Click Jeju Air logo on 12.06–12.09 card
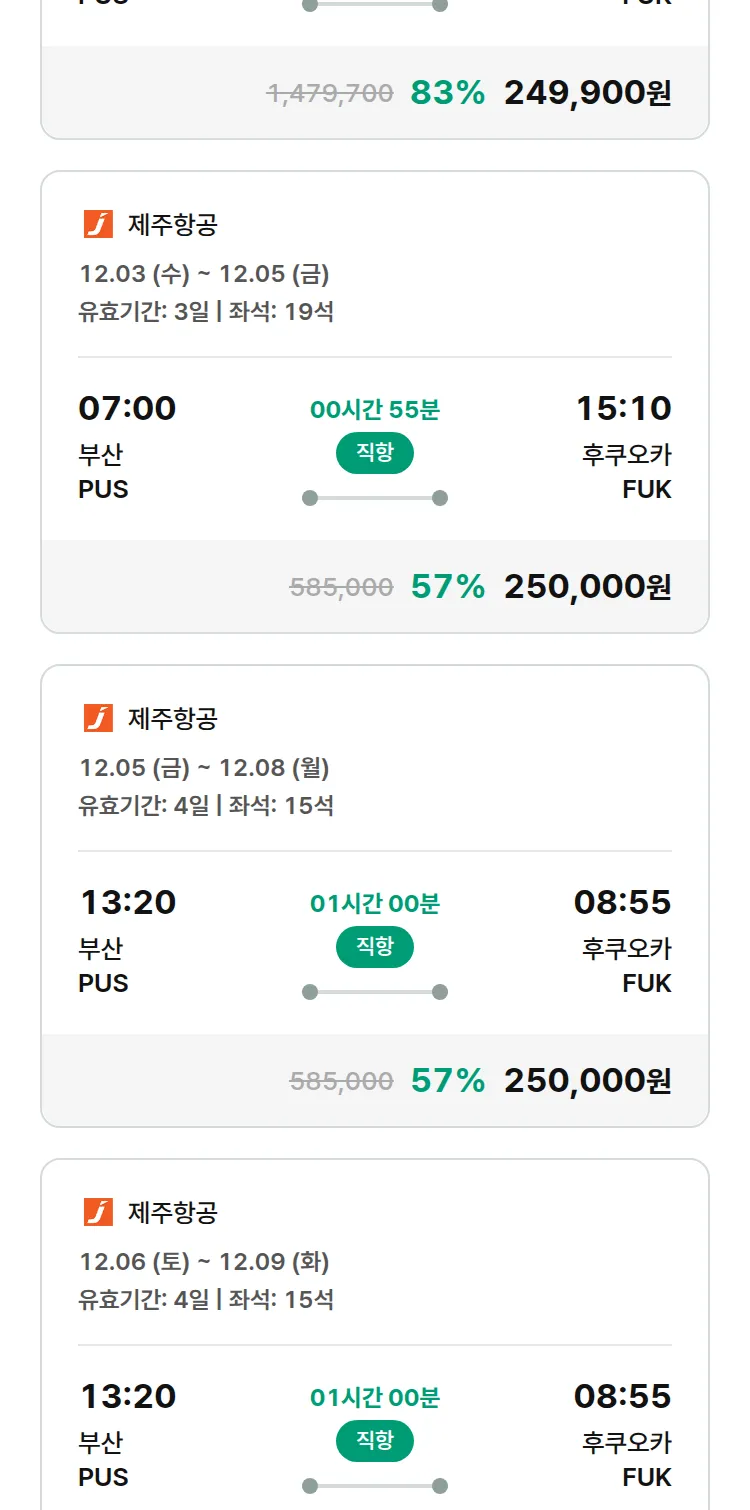 [x=98, y=1212]
